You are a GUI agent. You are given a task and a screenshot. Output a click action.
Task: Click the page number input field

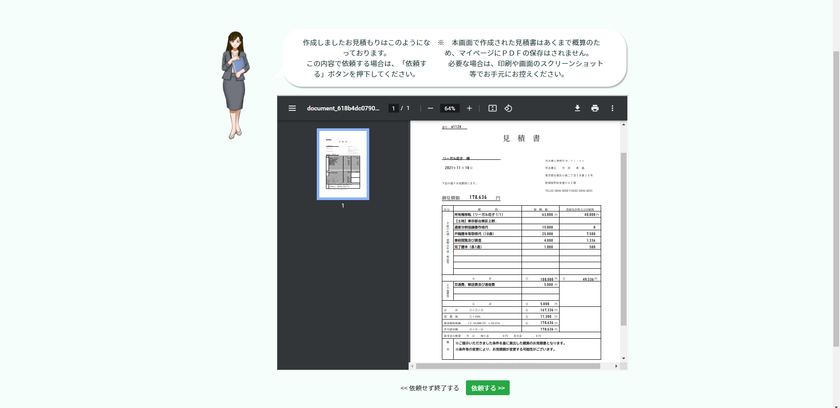[x=393, y=108]
